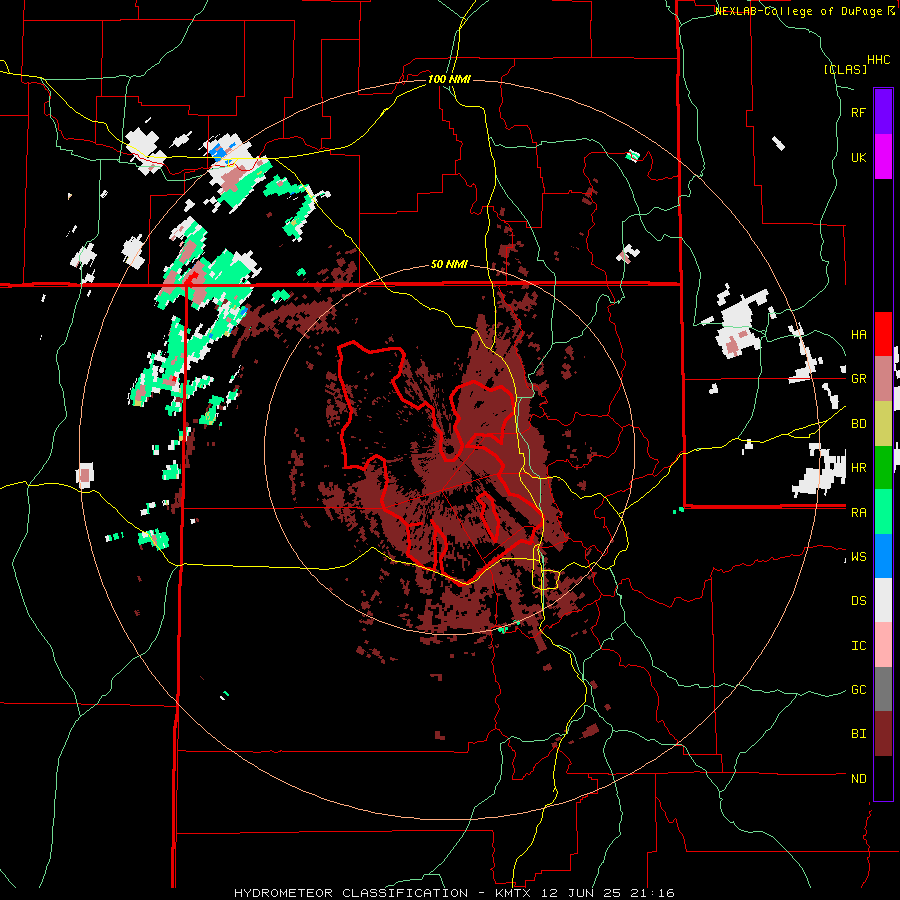Click the gray GC legend swatch
This screenshot has width=900, height=900.
pos(883,689)
